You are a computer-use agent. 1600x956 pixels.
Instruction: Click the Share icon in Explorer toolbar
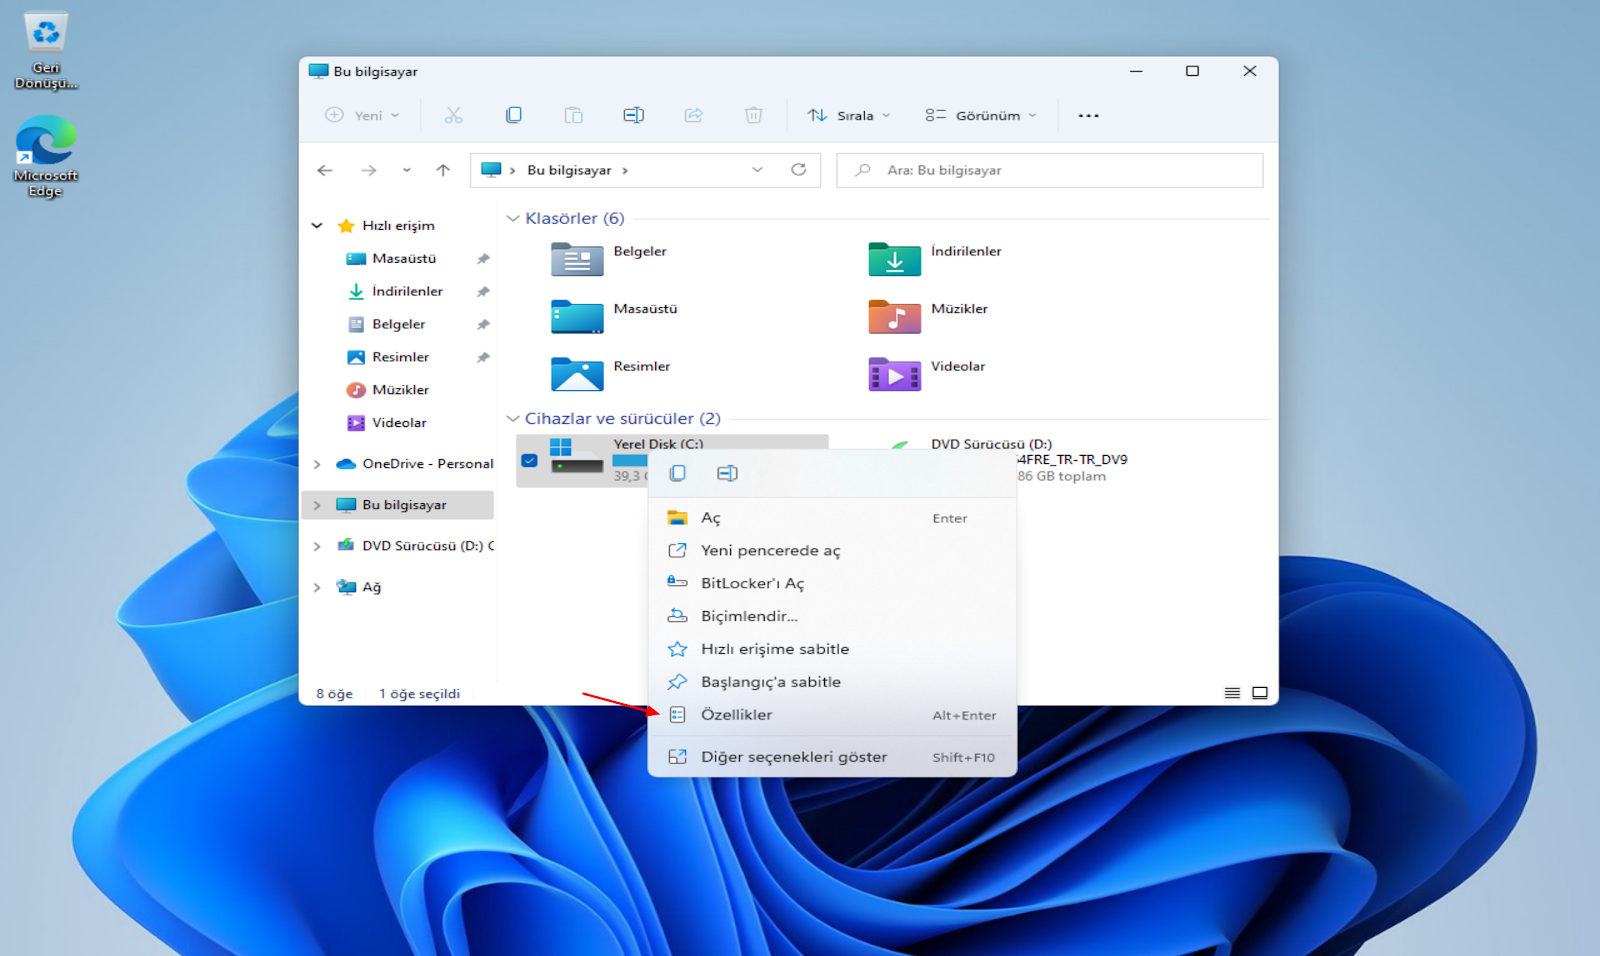pos(693,115)
